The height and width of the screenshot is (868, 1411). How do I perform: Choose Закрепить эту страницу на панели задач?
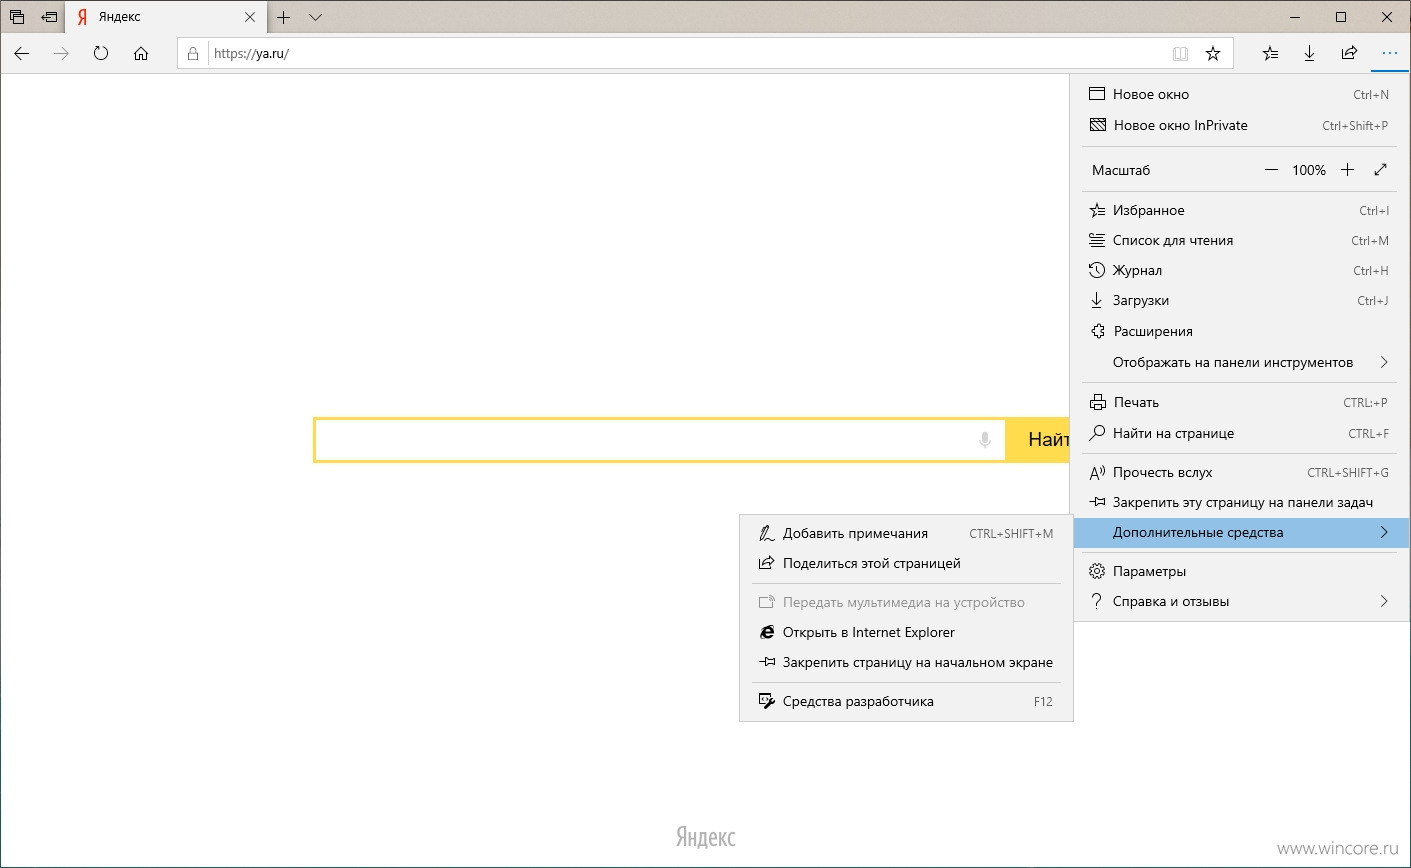tap(1241, 502)
